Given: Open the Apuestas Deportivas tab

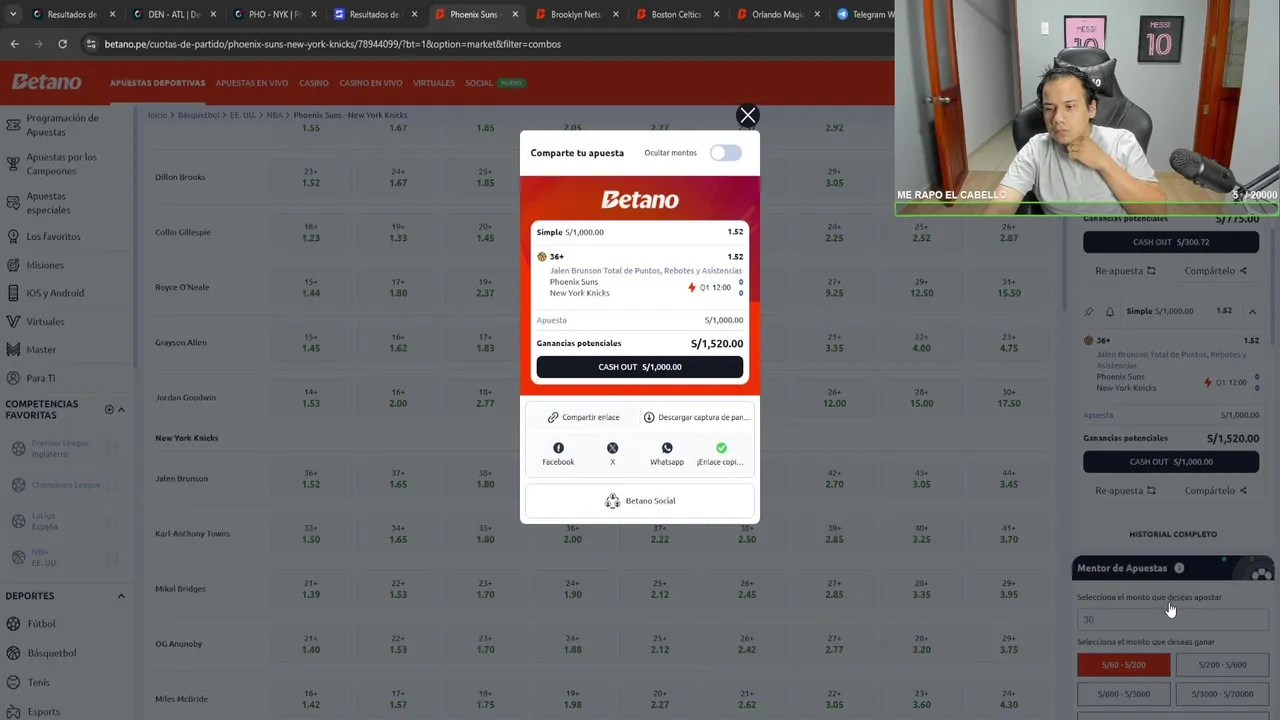Looking at the screenshot, I should tap(157, 83).
